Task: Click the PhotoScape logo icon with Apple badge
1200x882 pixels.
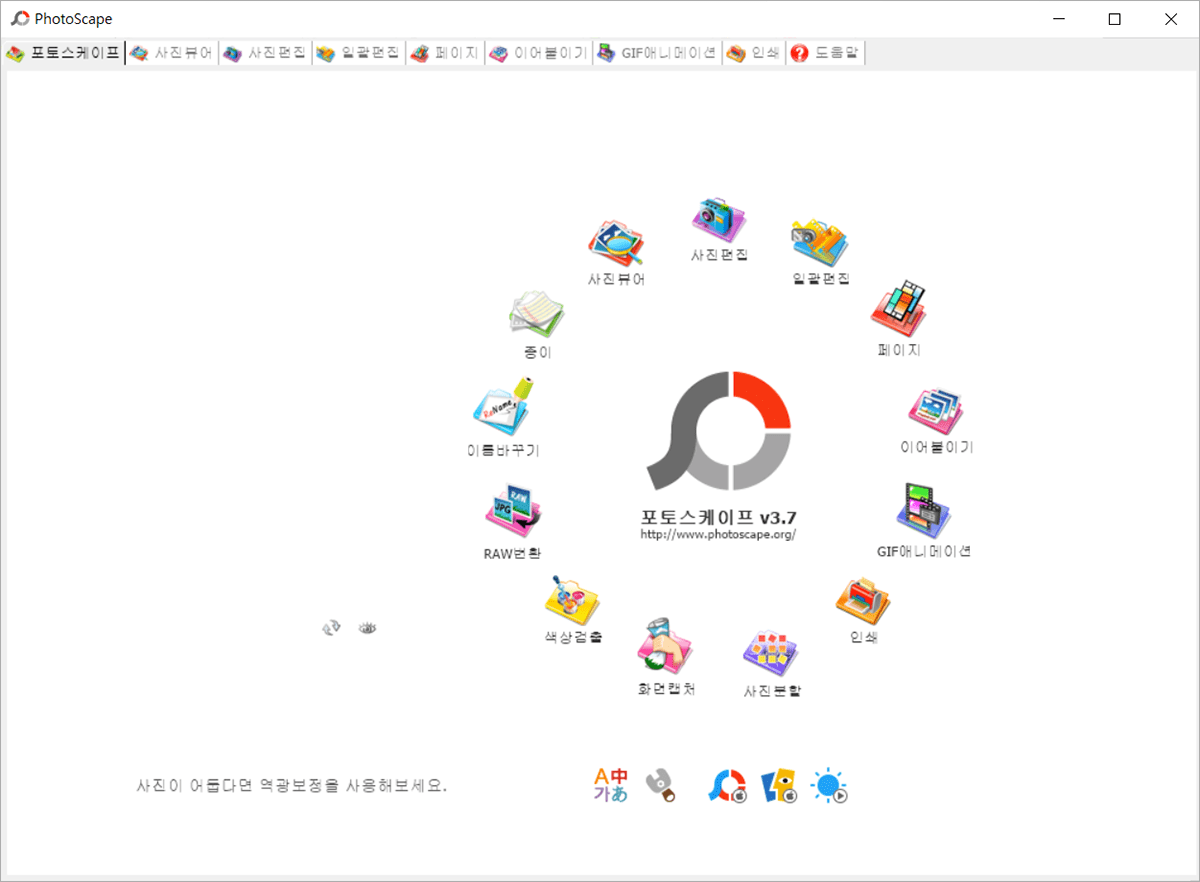Action: point(728,786)
